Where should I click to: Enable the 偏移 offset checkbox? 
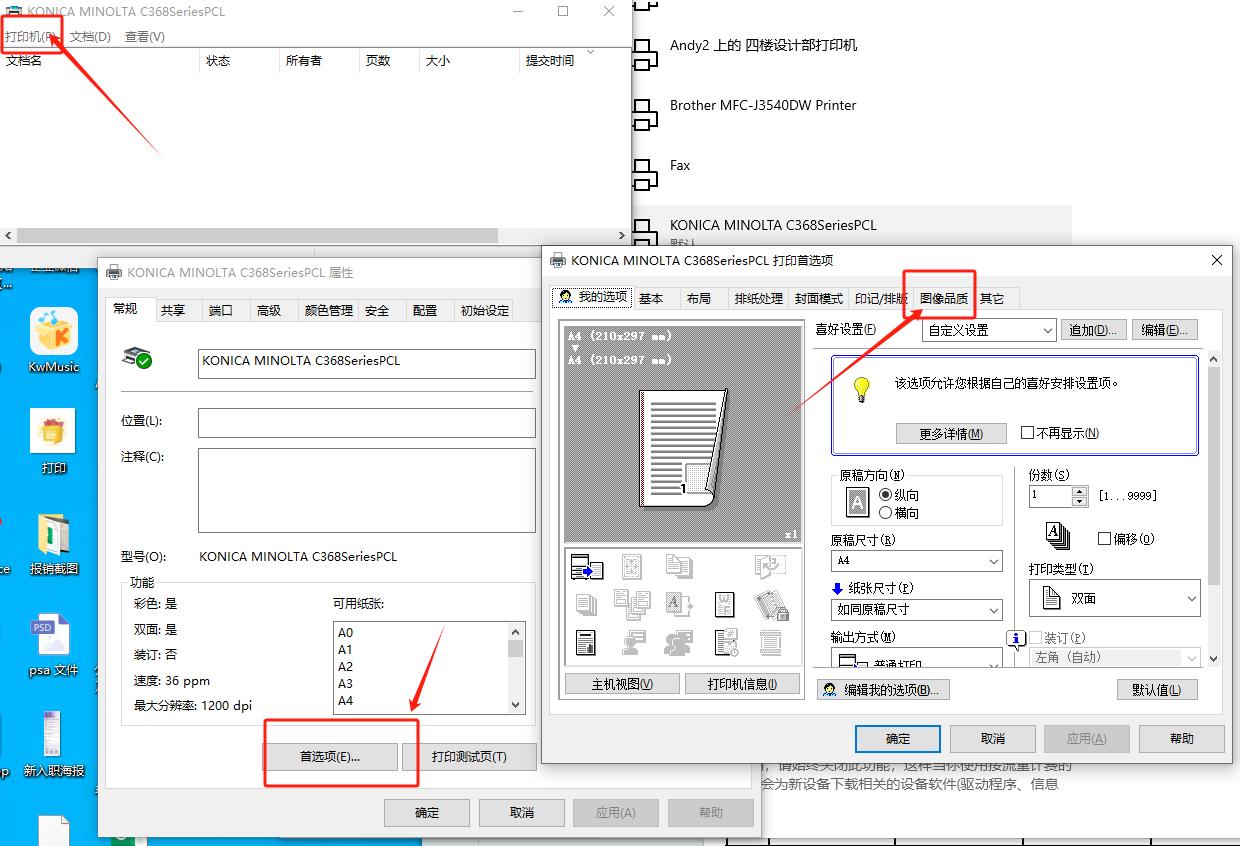tap(1105, 539)
